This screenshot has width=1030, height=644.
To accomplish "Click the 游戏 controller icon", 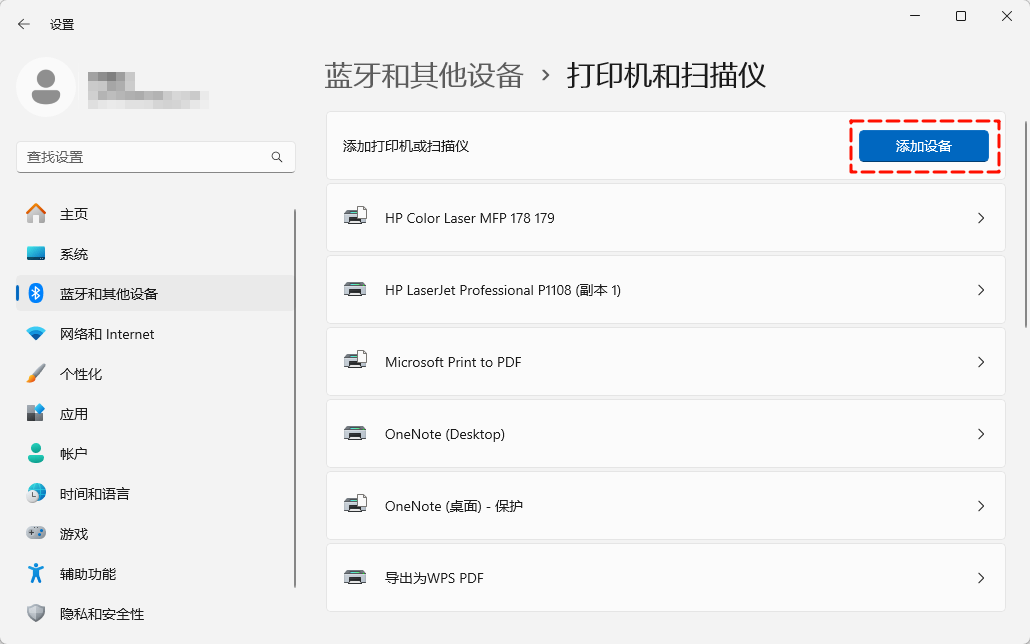I will click(x=36, y=534).
